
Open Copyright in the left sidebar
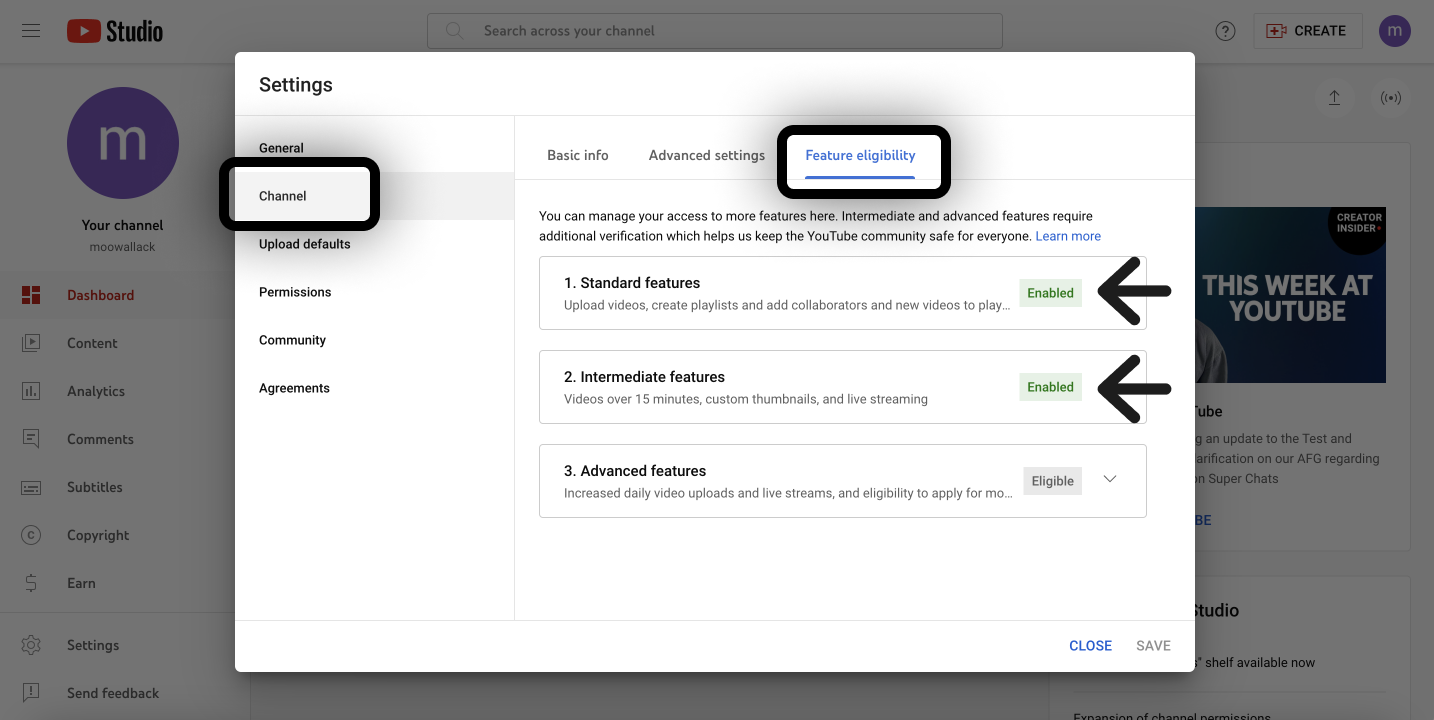point(97,535)
